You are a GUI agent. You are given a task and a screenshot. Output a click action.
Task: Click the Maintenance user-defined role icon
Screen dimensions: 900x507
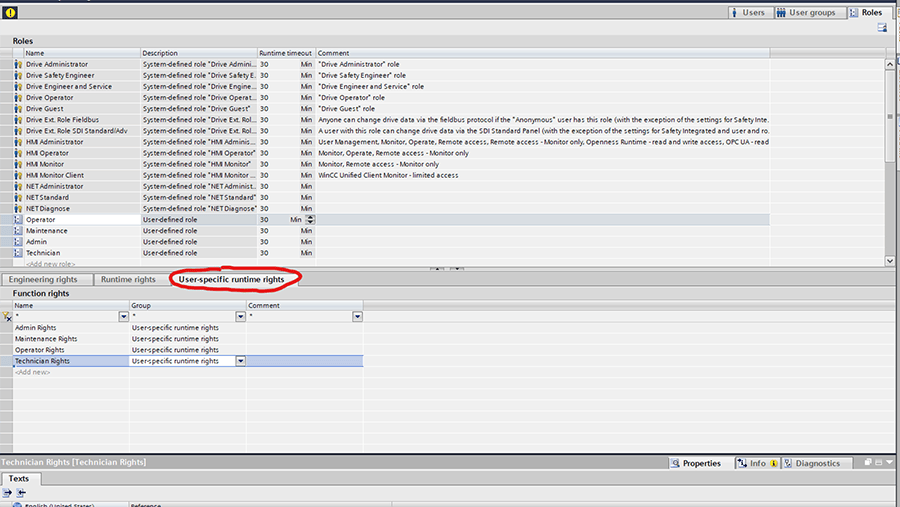coord(18,231)
